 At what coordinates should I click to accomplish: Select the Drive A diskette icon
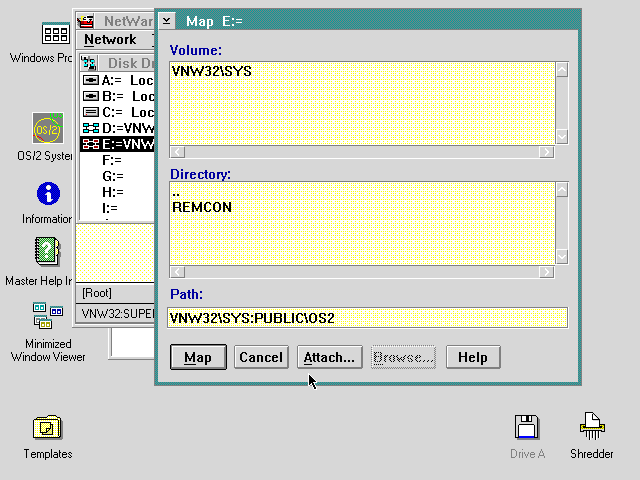pos(527,427)
